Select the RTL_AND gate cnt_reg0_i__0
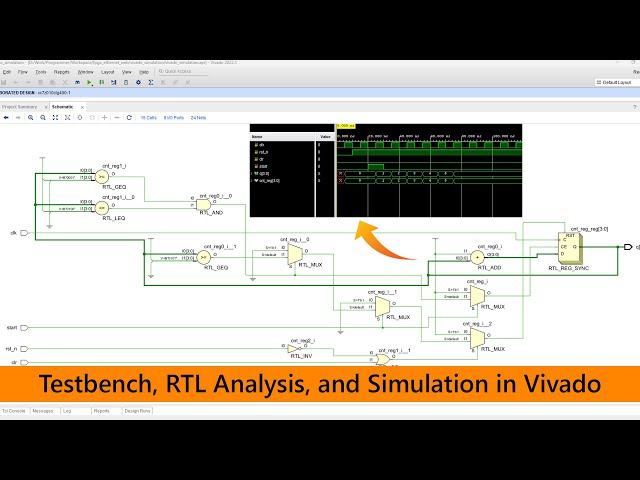This screenshot has height=480, width=640. pyautogui.click(x=204, y=204)
